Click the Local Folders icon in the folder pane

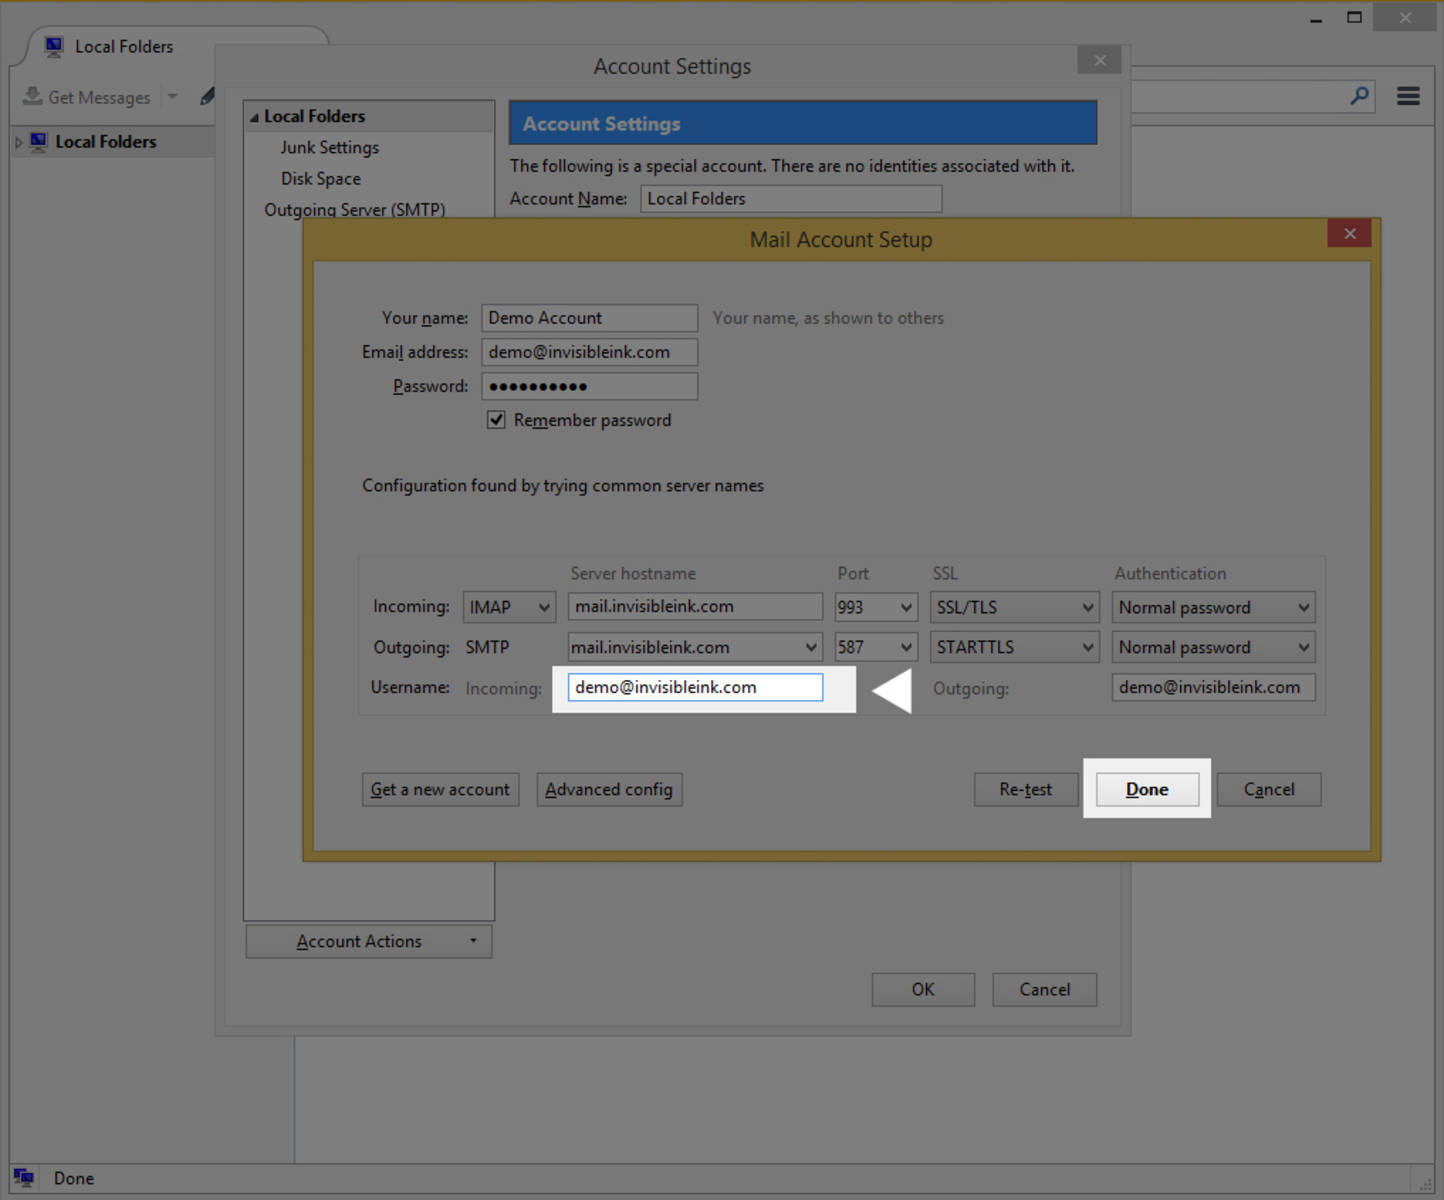click(39, 141)
